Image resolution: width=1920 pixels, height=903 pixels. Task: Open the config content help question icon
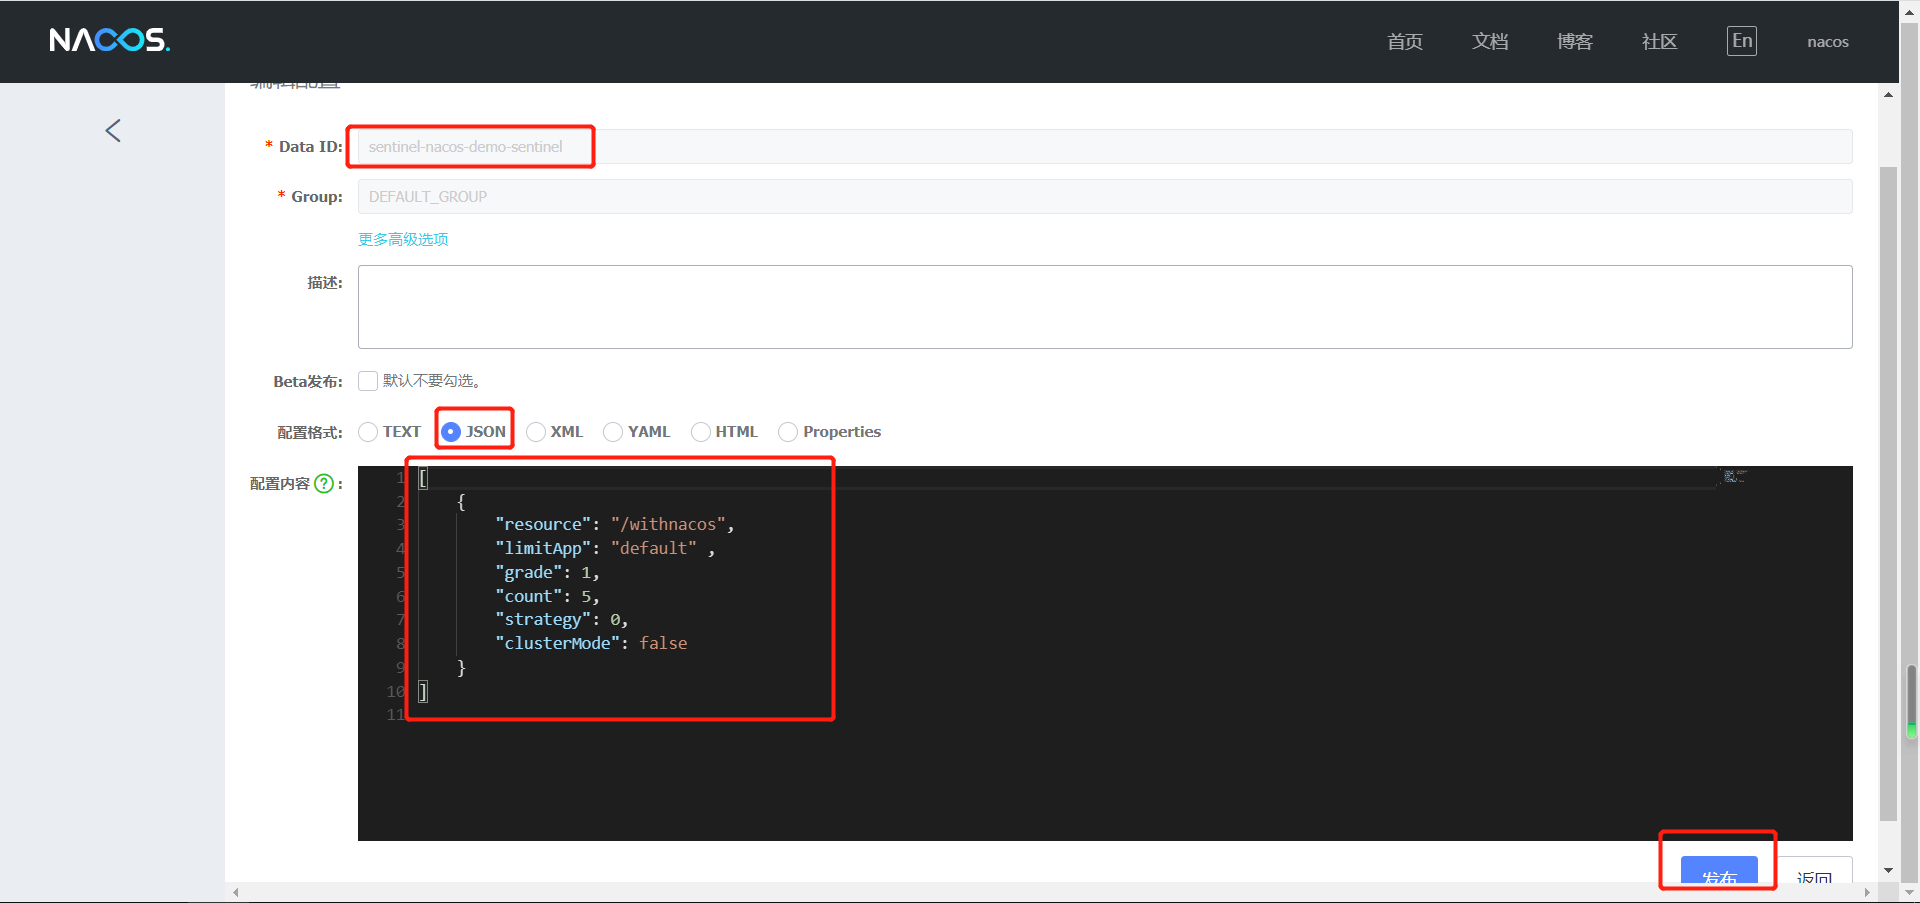point(324,484)
